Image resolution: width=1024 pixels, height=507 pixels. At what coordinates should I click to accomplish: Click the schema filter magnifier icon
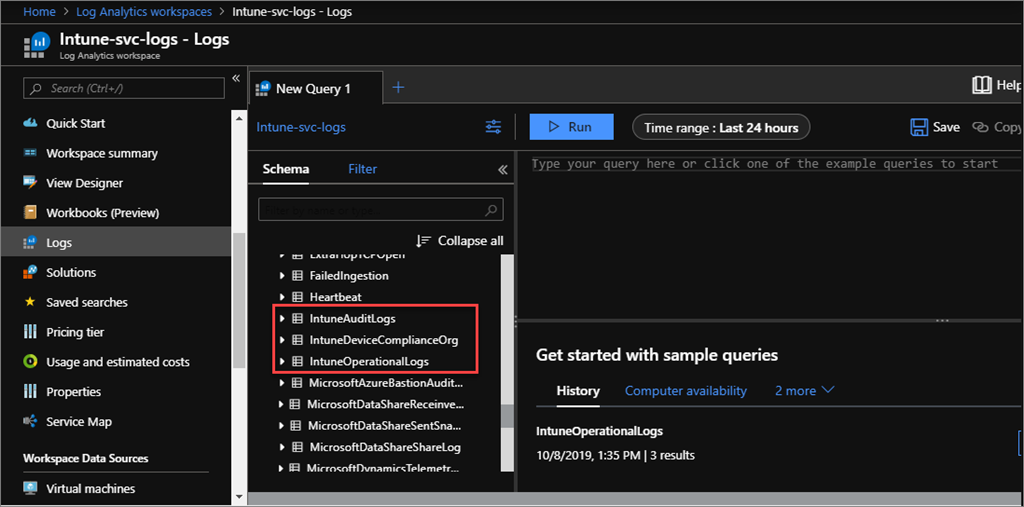492,211
